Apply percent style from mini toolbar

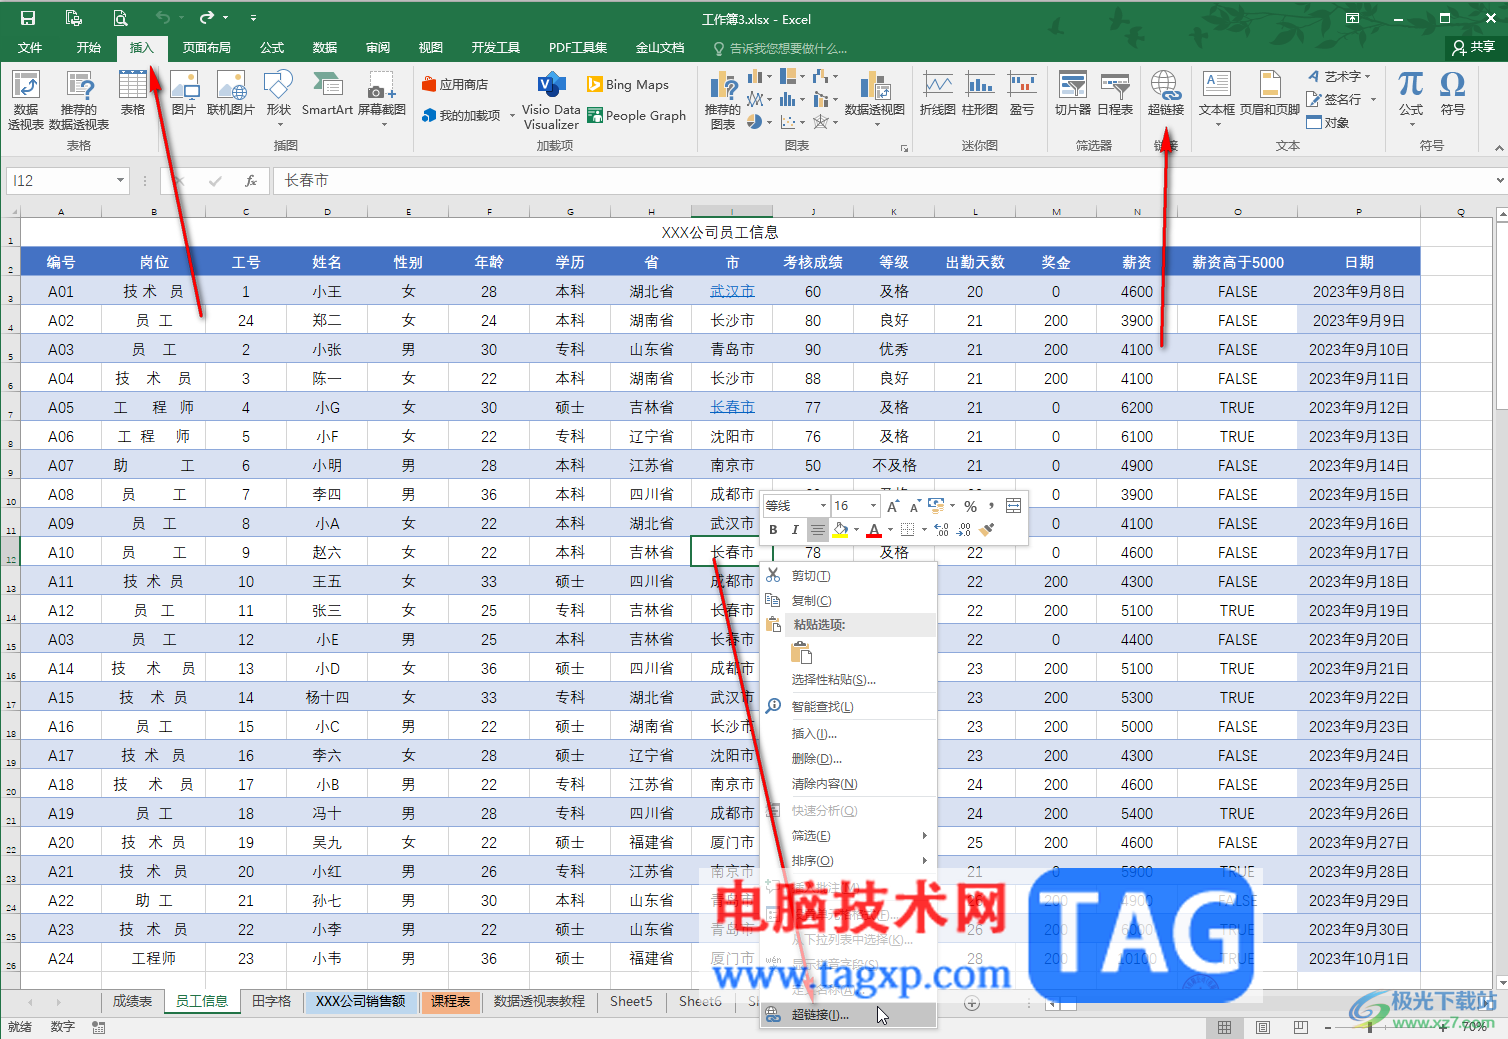970,506
